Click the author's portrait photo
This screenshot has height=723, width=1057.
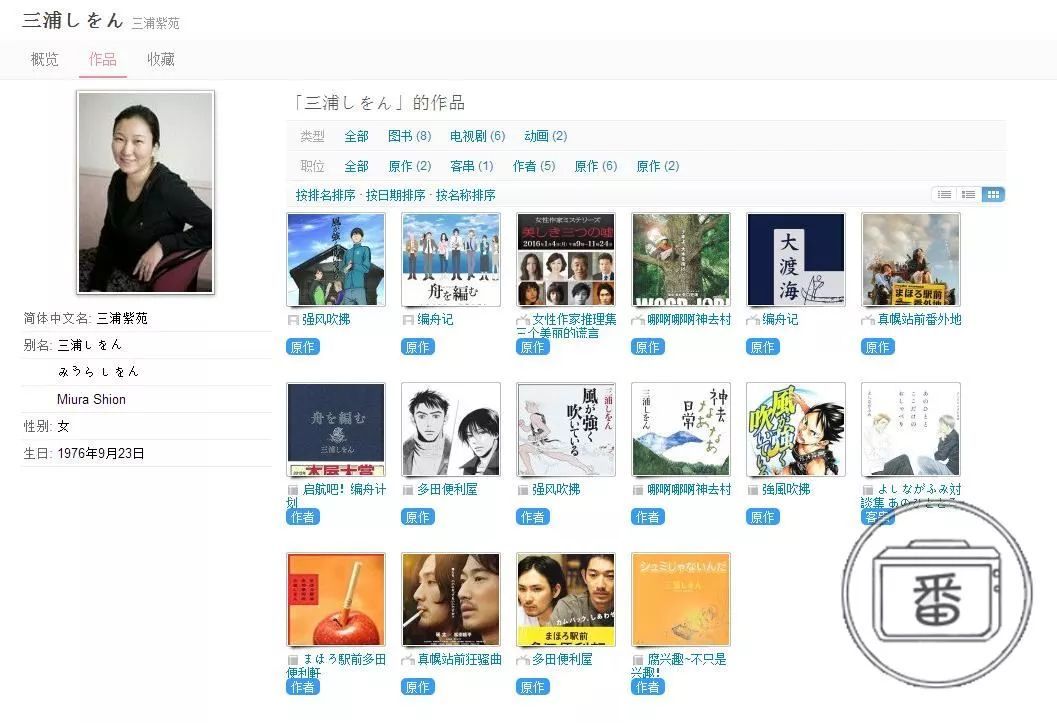pos(146,192)
